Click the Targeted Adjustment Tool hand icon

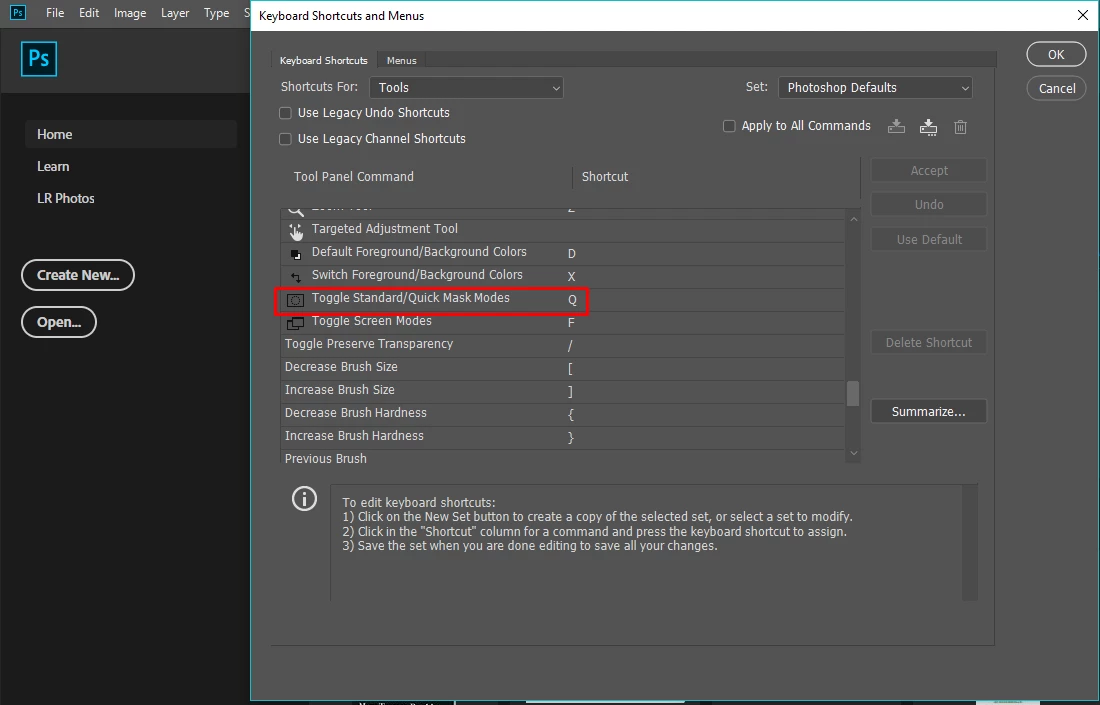pyautogui.click(x=295, y=230)
